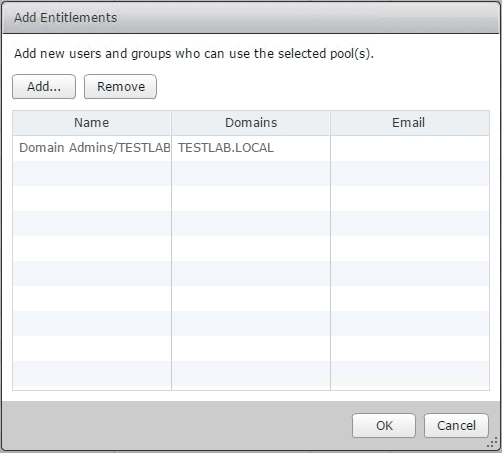Click the empty Email cell for Domain Admins

tap(410, 148)
